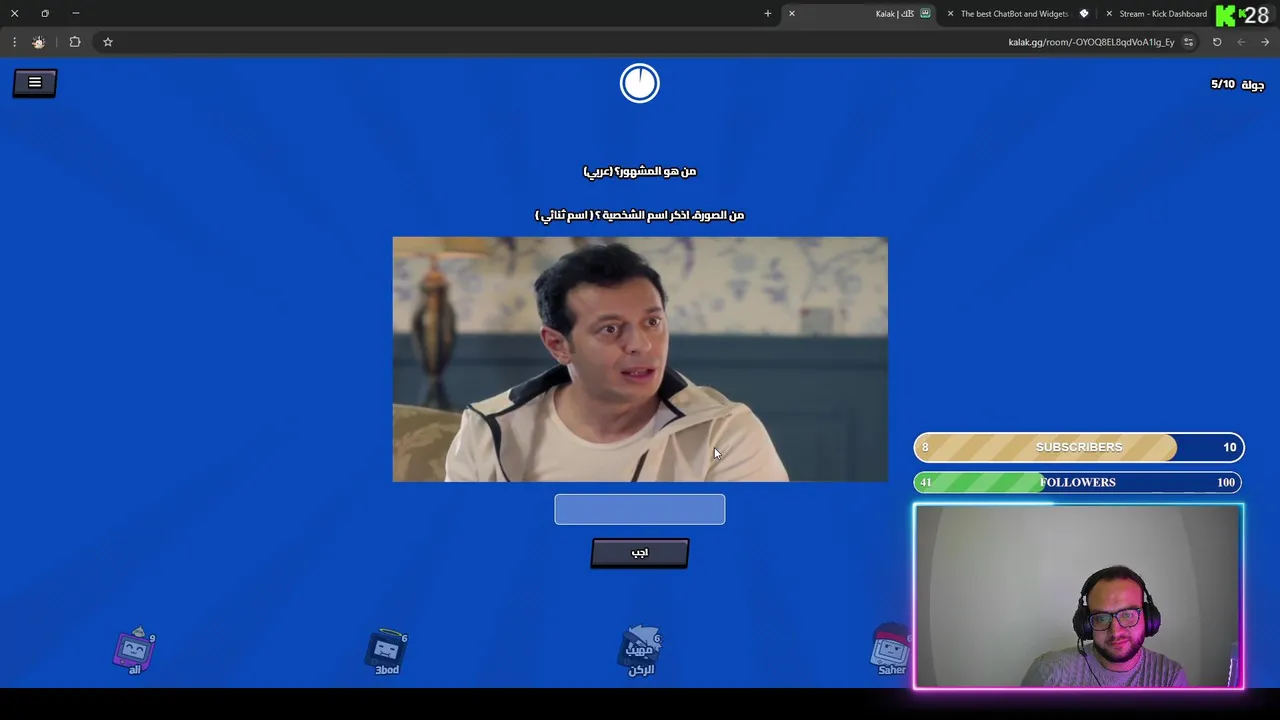Bookmark this page with the star icon
The width and height of the screenshot is (1280, 720).
coord(108,42)
